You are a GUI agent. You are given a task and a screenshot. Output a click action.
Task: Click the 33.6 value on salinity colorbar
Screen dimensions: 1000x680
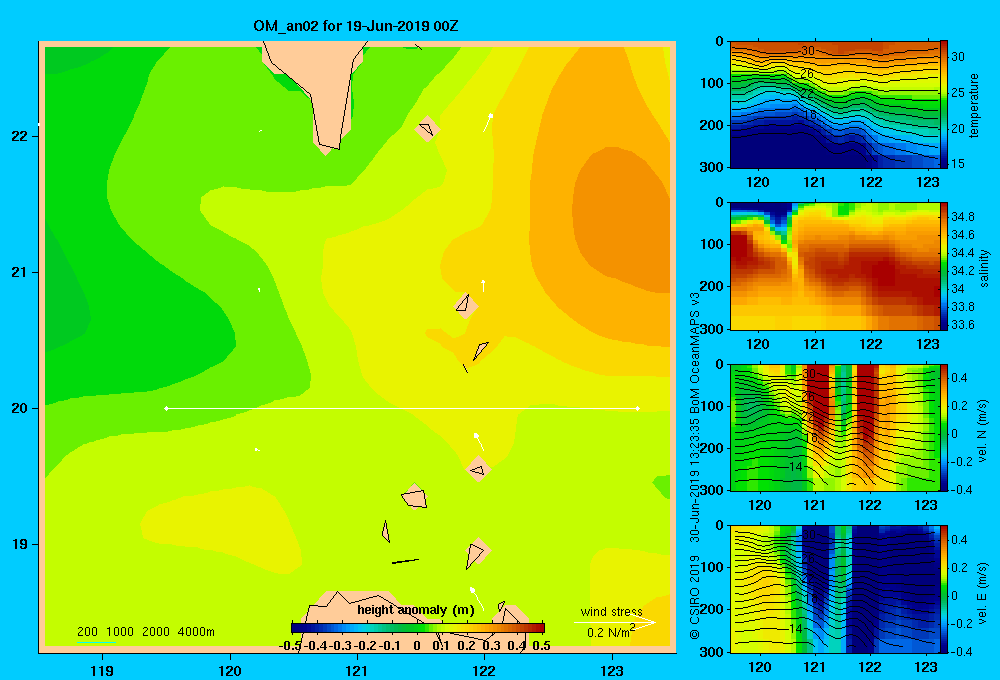click(x=962, y=325)
